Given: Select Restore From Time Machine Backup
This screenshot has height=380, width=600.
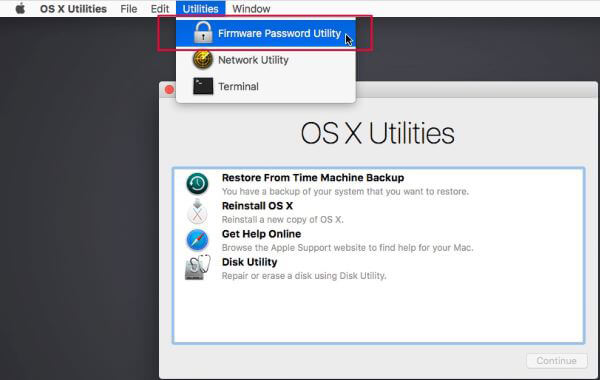Looking at the screenshot, I should coord(378,184).
